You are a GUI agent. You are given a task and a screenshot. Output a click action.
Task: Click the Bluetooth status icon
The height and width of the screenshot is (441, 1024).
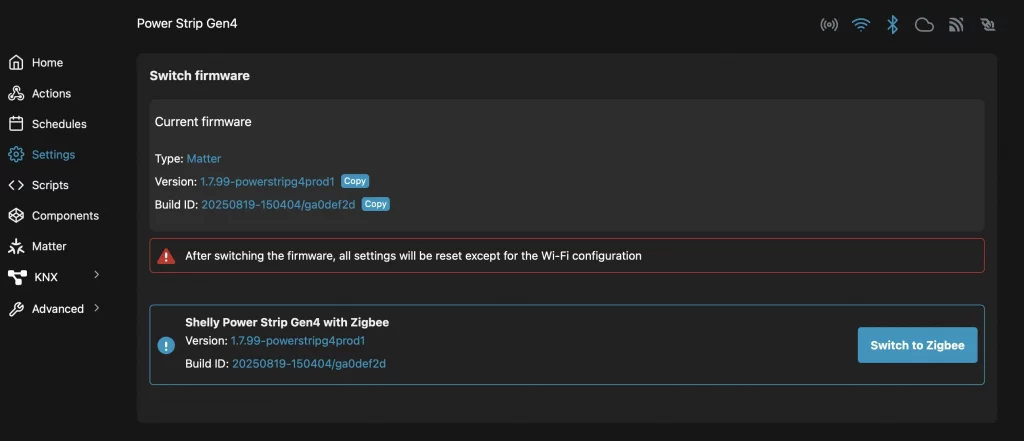(x=893, y=25)
